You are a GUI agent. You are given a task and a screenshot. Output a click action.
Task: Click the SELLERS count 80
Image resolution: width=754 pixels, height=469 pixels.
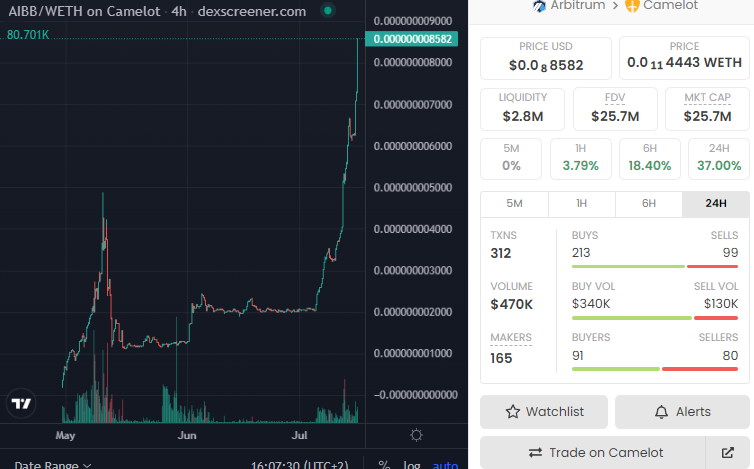tap(730, 355)
